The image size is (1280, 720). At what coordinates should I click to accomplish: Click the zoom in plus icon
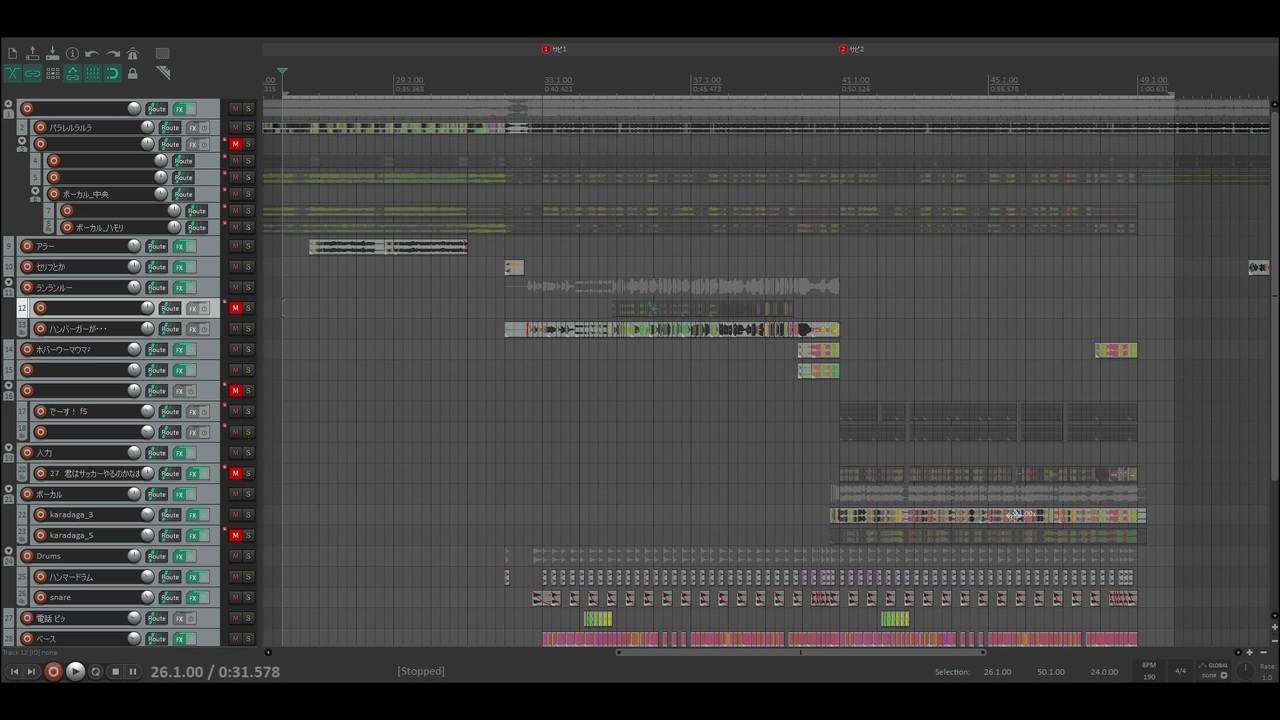[x=1249, y=652]
